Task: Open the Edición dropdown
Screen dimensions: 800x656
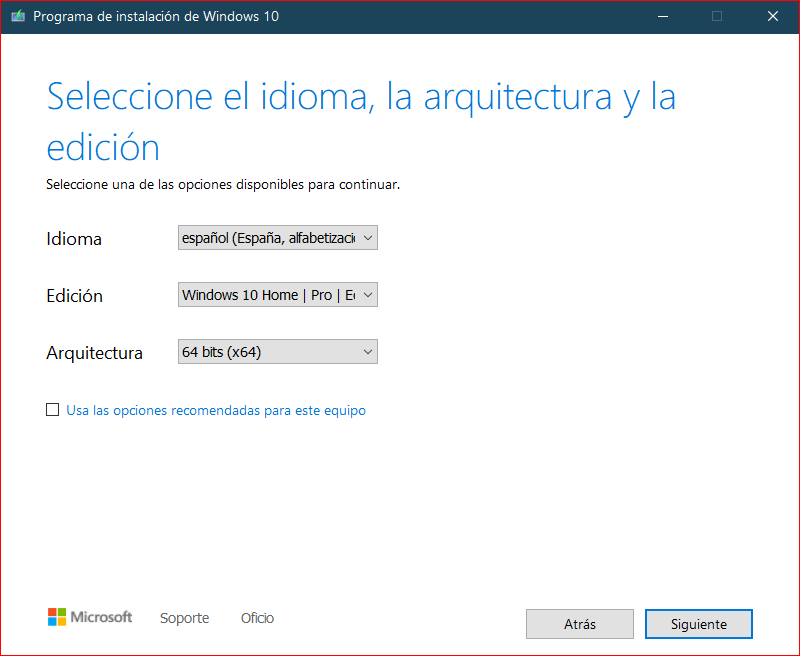Action: [x=278, y=295]
